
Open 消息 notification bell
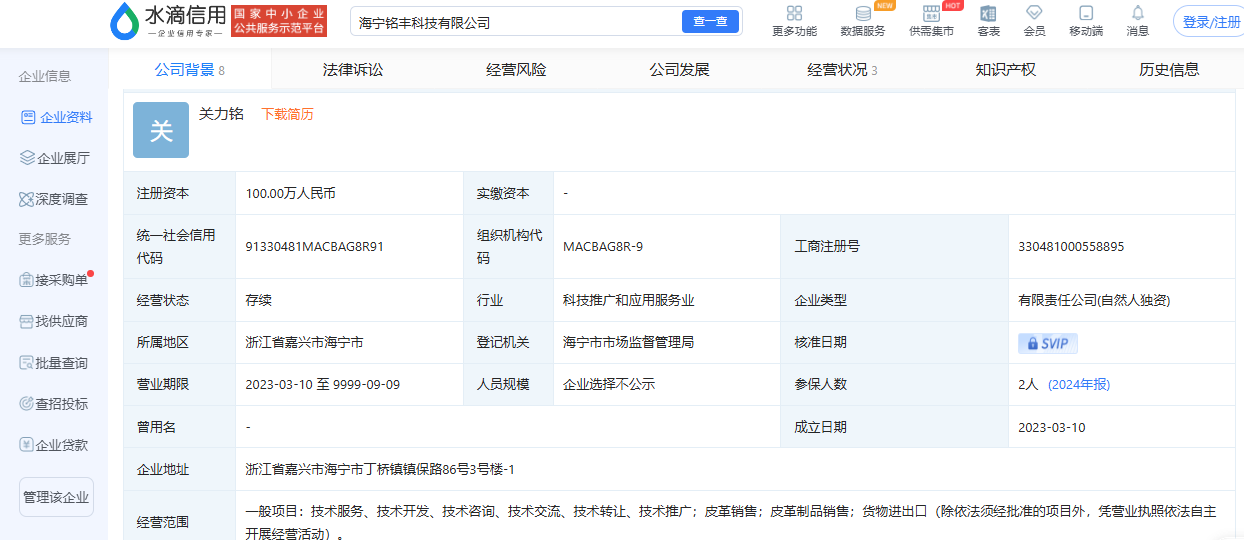[x=1138, y=13]
